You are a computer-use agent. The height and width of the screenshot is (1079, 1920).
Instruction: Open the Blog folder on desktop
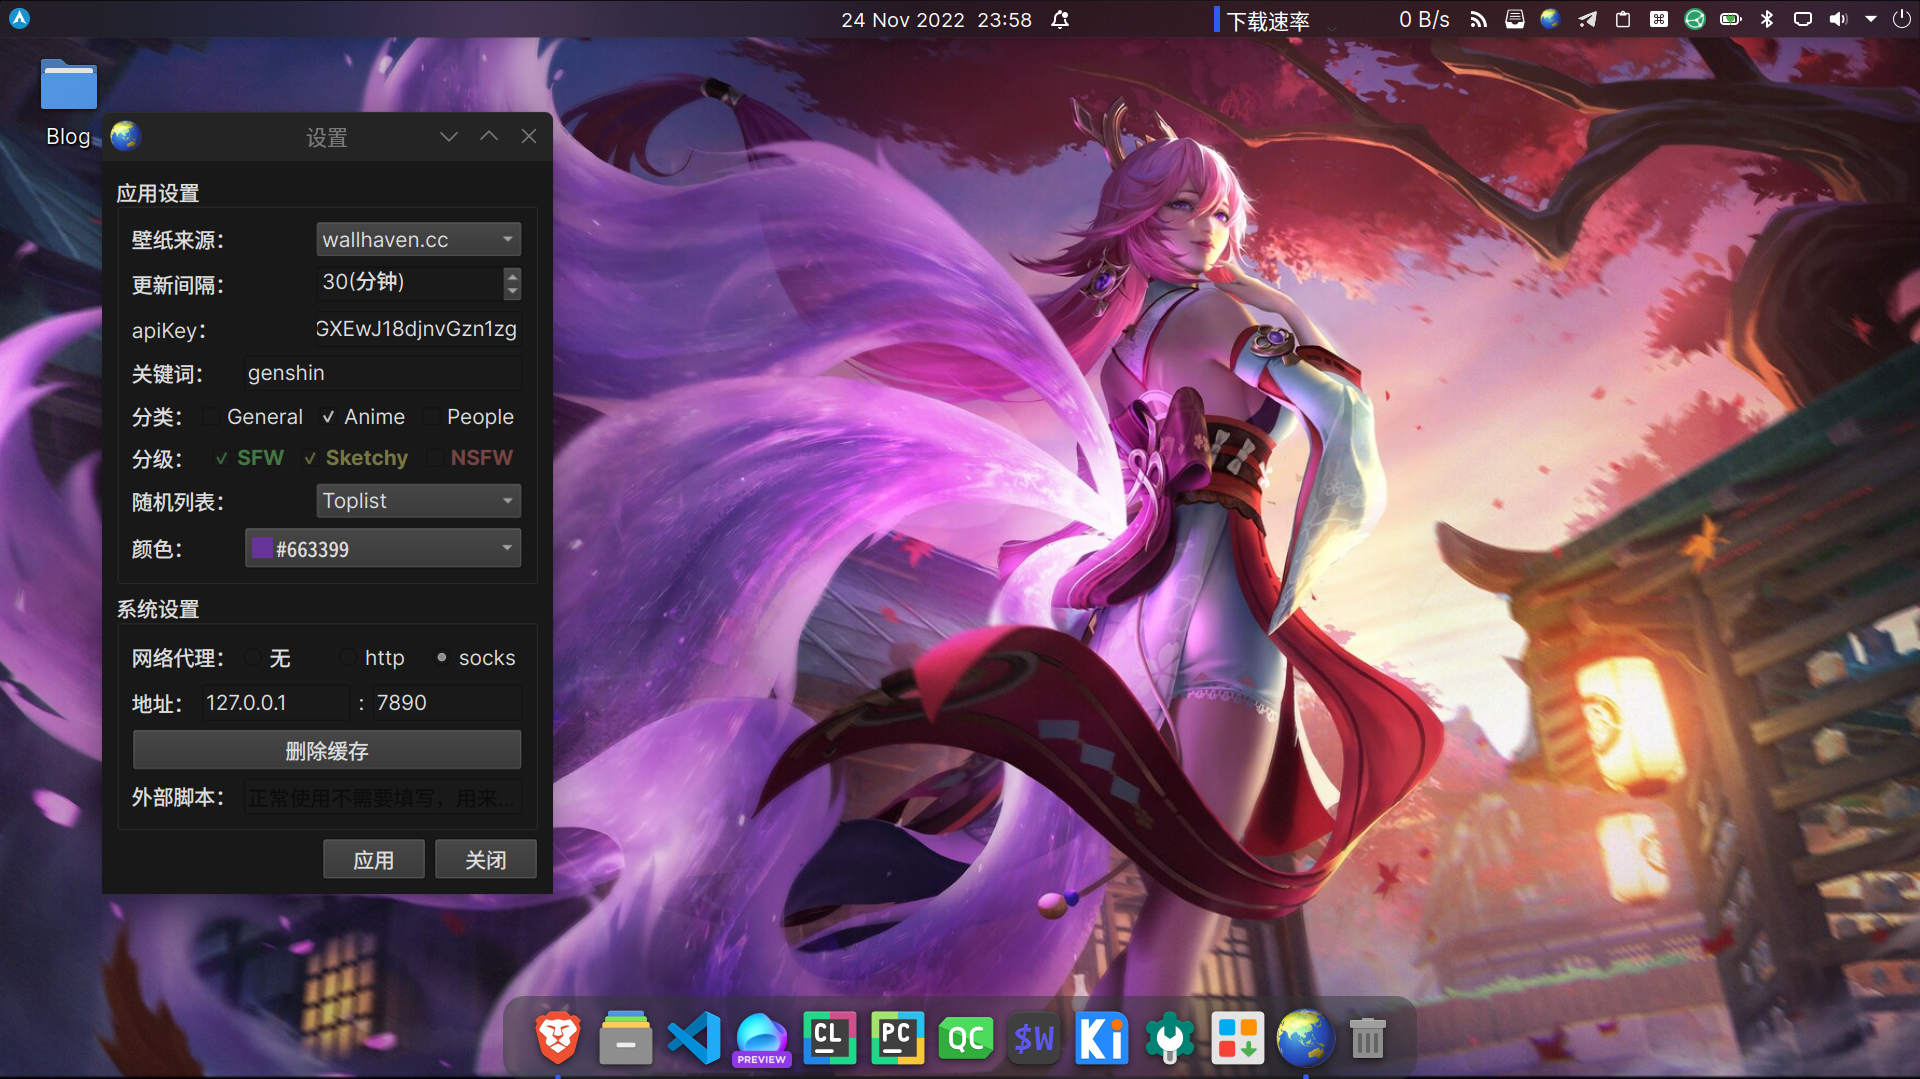click(x=69, y=103)
